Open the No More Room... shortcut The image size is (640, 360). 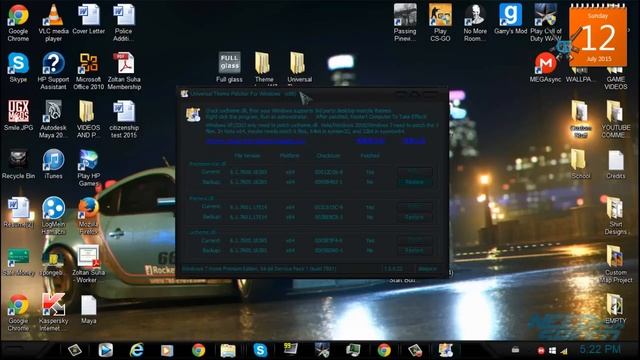475,22
